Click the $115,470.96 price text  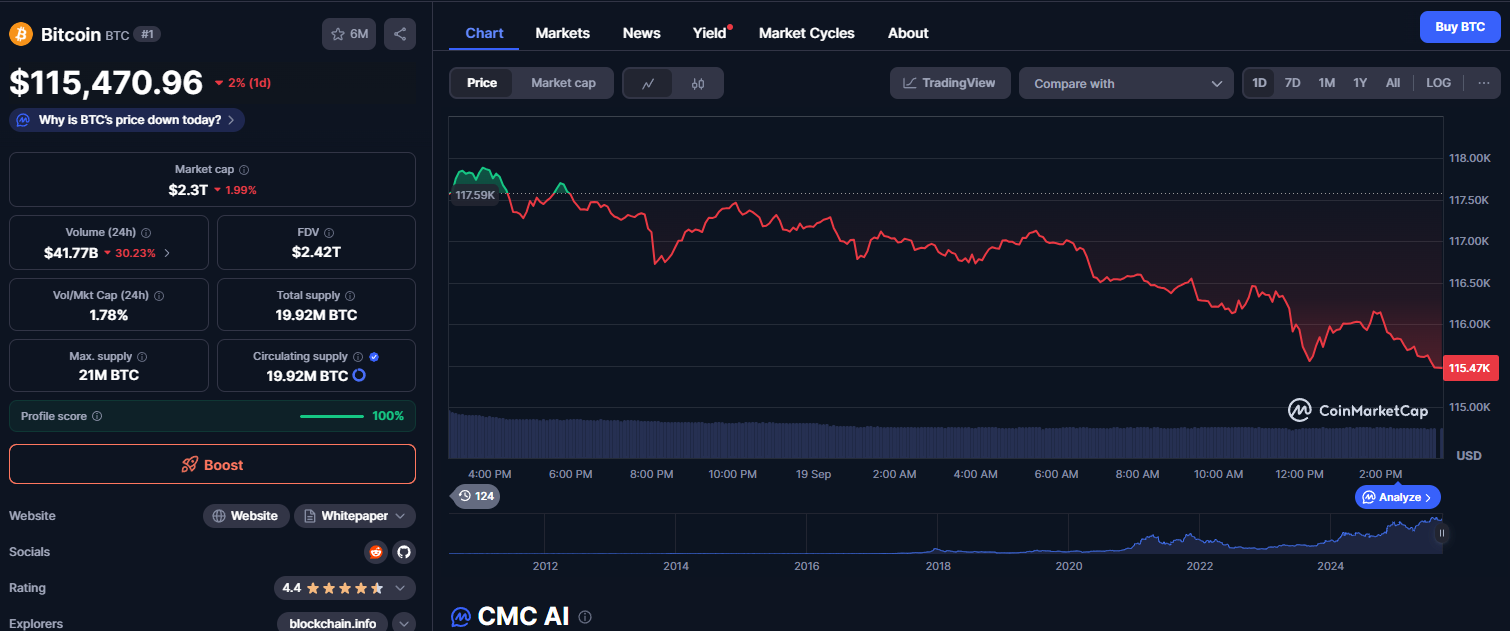[x=106, y=82]
